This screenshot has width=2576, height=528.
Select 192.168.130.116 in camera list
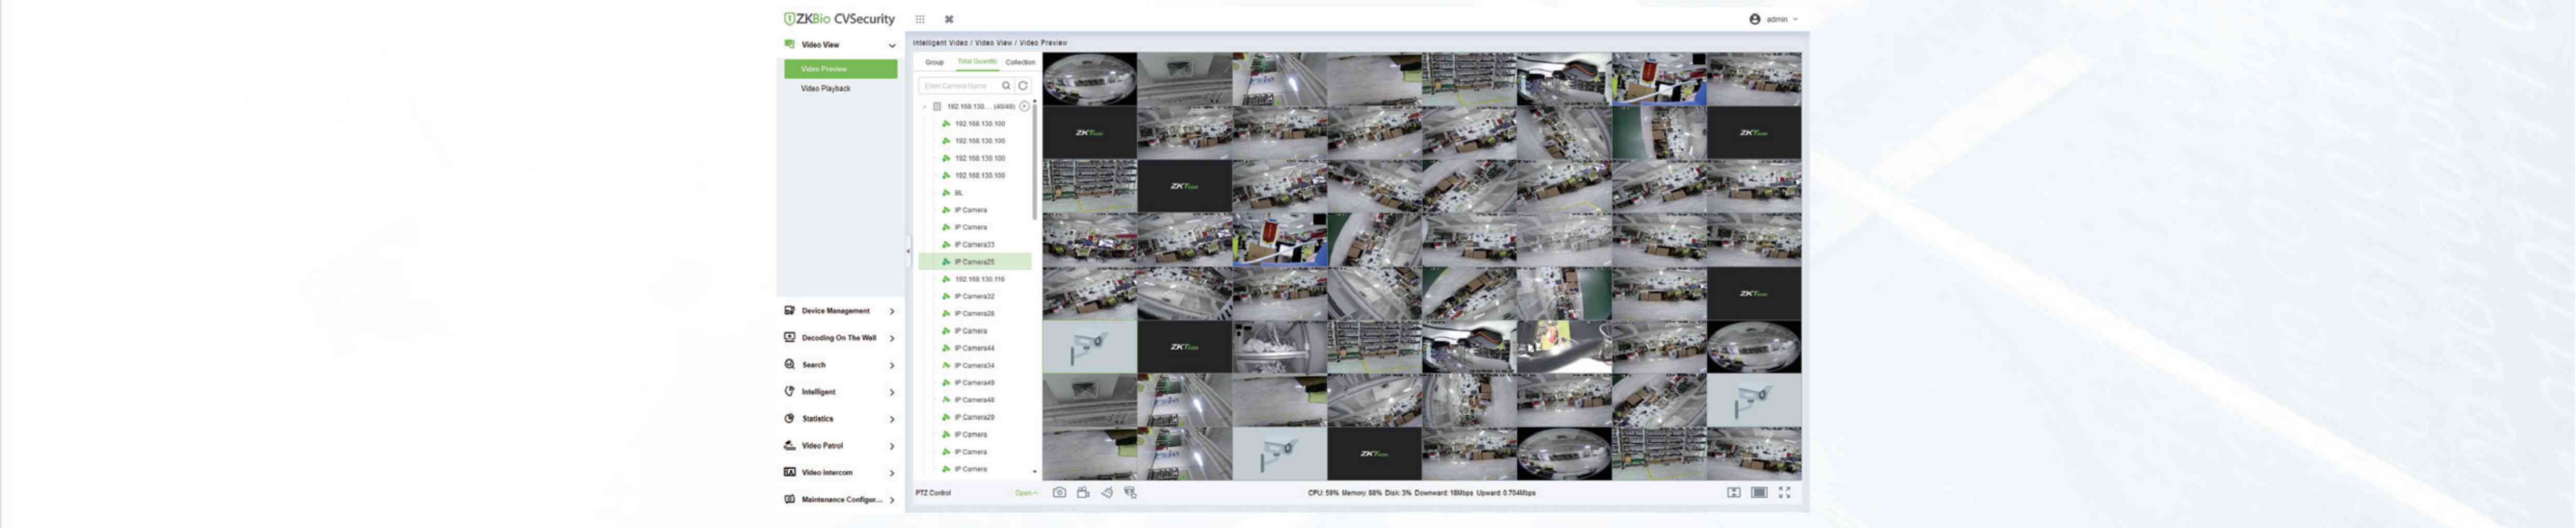point(979,279)
